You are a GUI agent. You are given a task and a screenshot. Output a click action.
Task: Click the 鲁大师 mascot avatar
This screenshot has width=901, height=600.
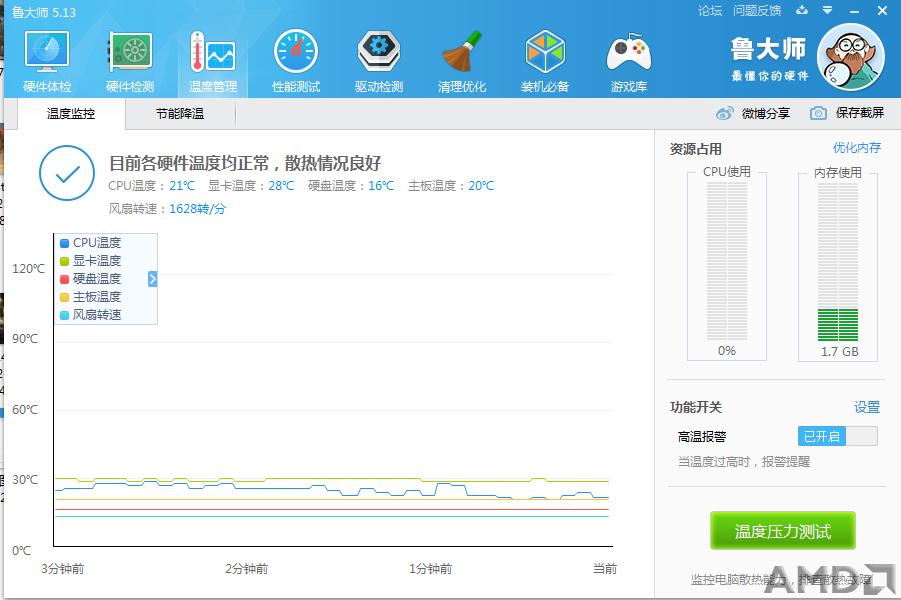pos(851,56)
